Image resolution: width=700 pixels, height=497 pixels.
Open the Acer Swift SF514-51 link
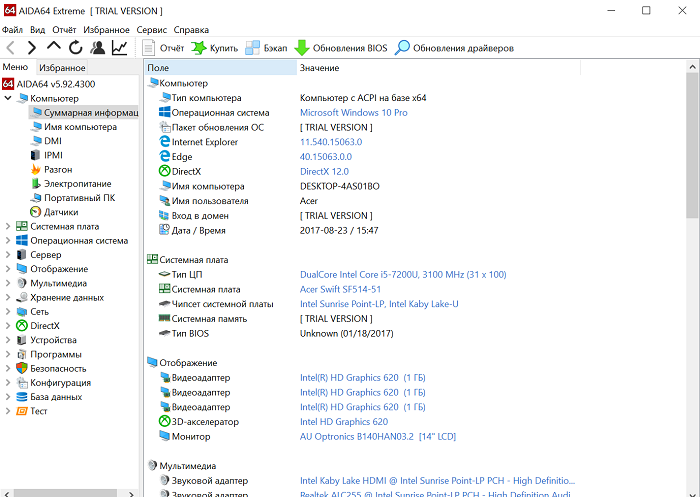click(x=340, y=289)
